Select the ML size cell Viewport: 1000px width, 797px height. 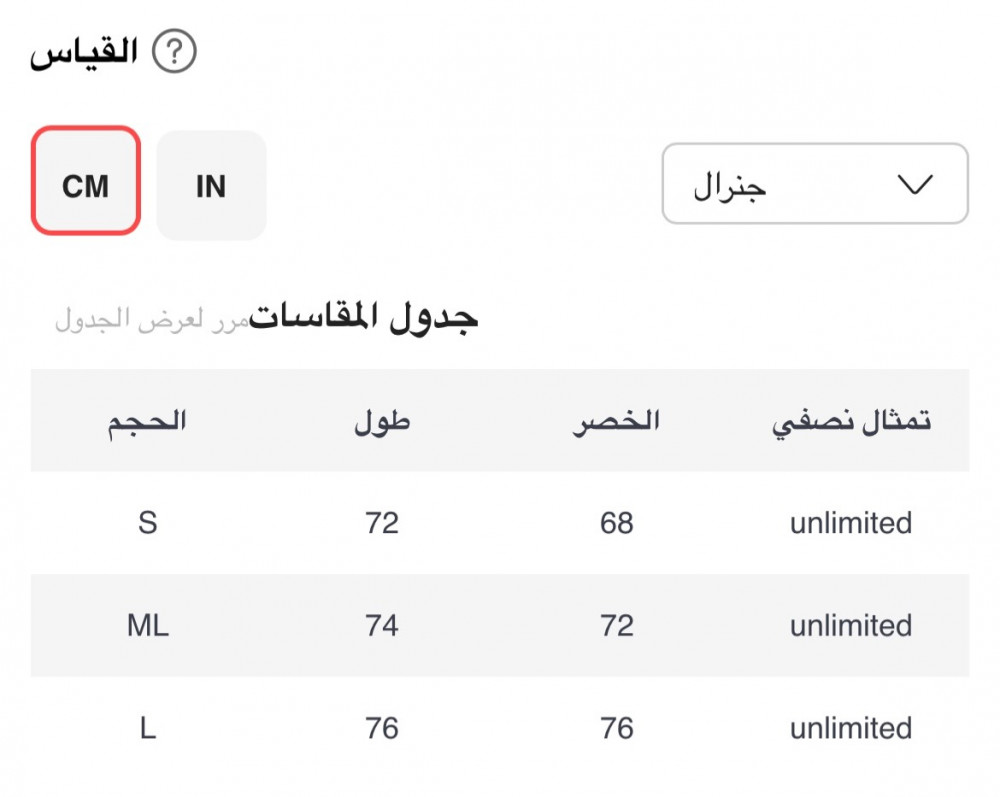pos(148,626)
